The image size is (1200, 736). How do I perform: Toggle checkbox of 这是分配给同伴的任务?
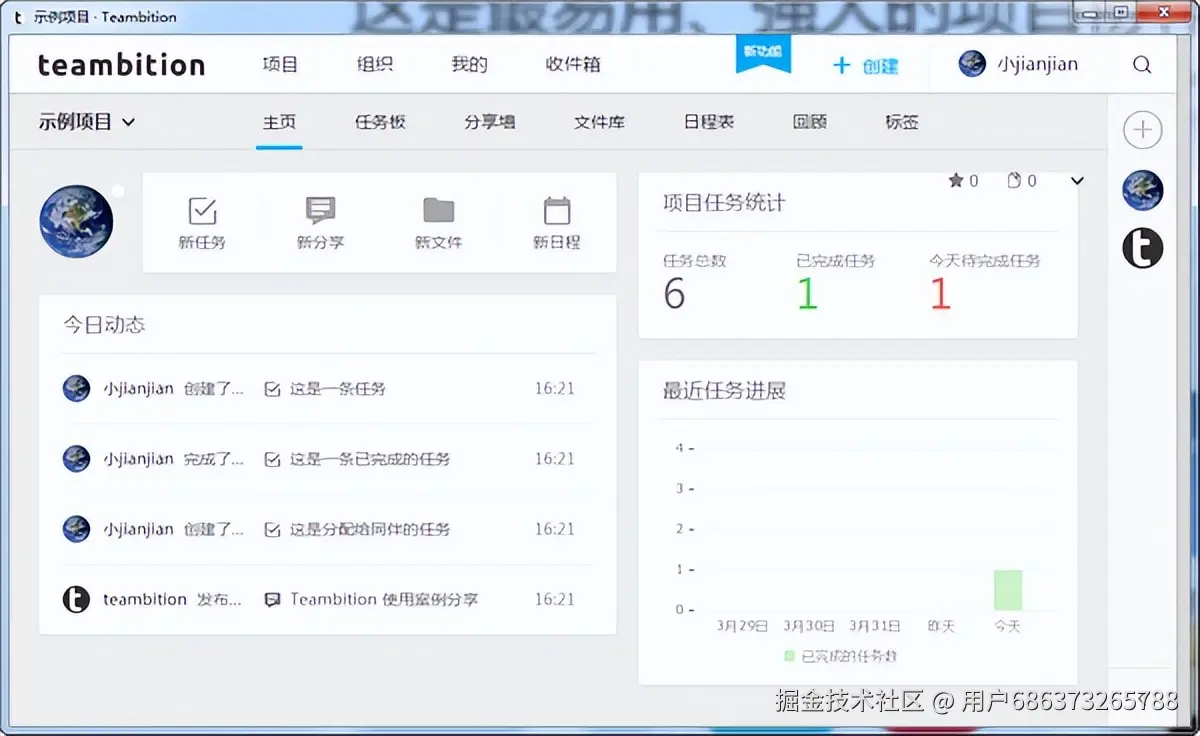click(272, 529)
